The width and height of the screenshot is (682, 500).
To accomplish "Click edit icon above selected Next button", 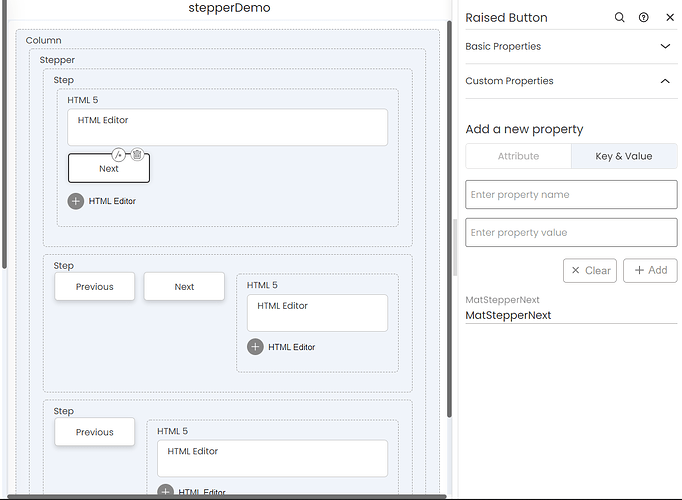I will [x=118, y=154].
